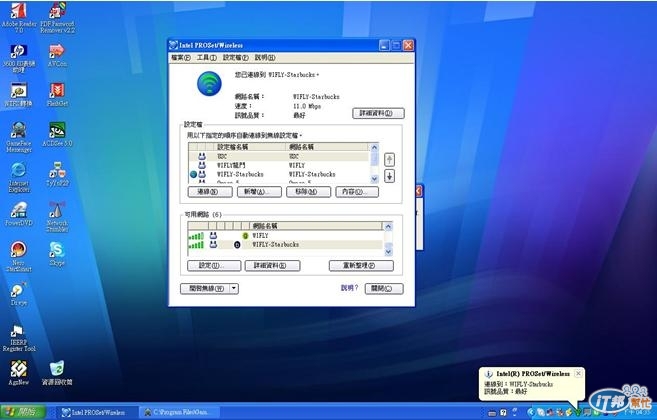
Task: Click the 關閉無線(W) wireless off button
Action: coord(205,288)
